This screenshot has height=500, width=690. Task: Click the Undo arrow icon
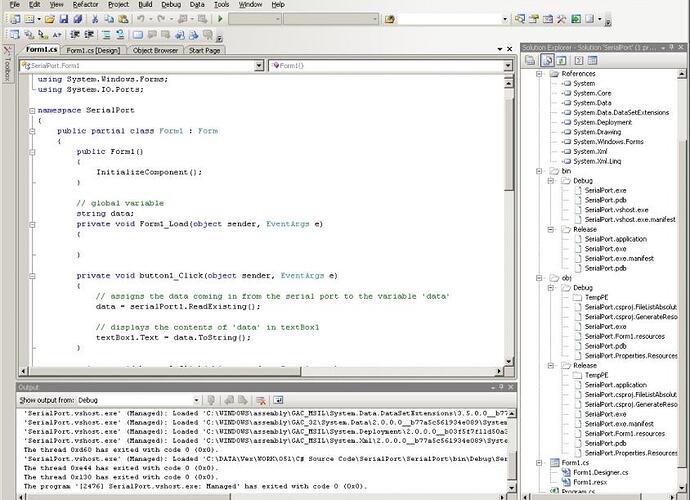141,19
